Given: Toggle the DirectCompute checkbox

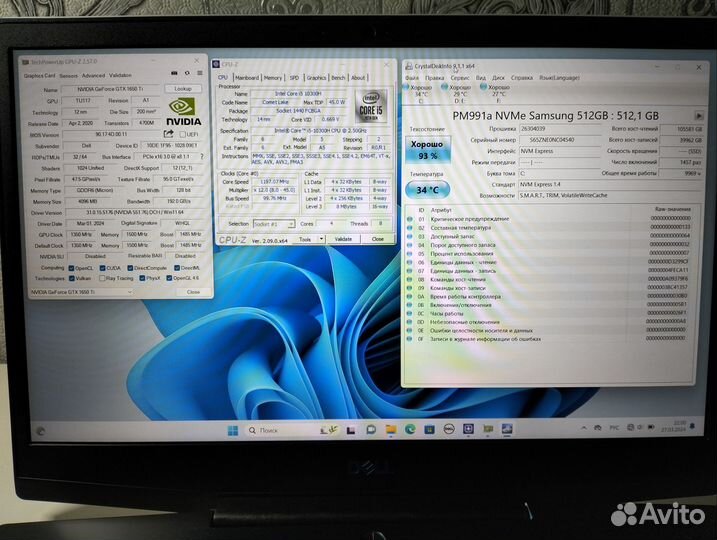Looking at the screenshot, I should pos(130,268).
